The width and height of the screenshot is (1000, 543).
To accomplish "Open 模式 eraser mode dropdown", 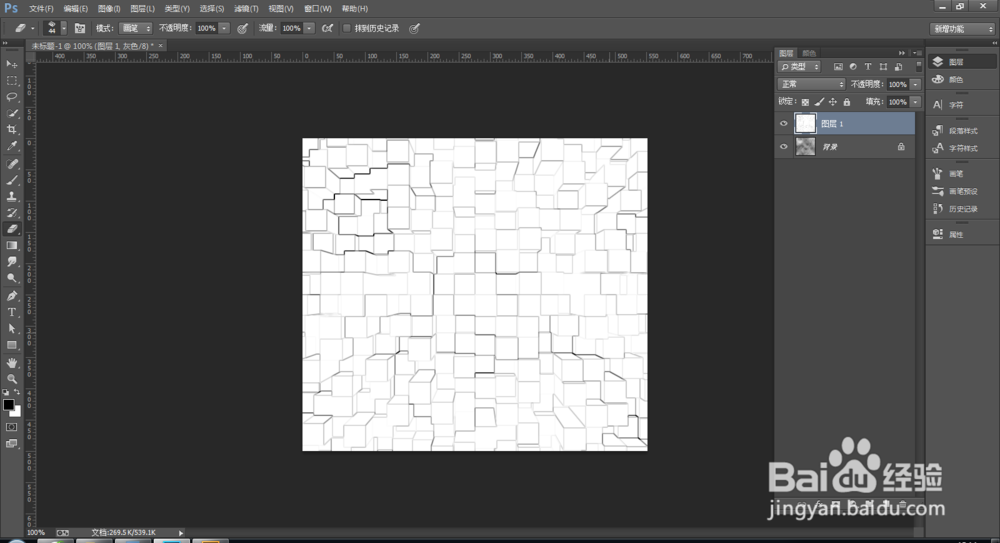I will point(136,28).
